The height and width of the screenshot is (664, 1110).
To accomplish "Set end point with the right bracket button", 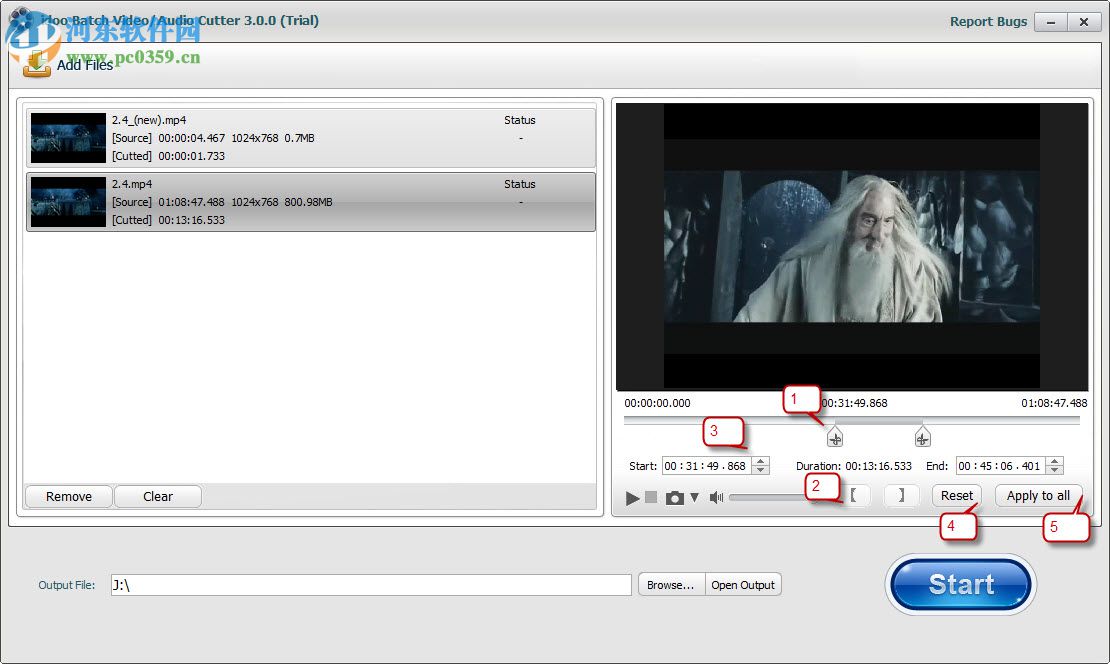I will pyautogui.click(x=901, y=496).
